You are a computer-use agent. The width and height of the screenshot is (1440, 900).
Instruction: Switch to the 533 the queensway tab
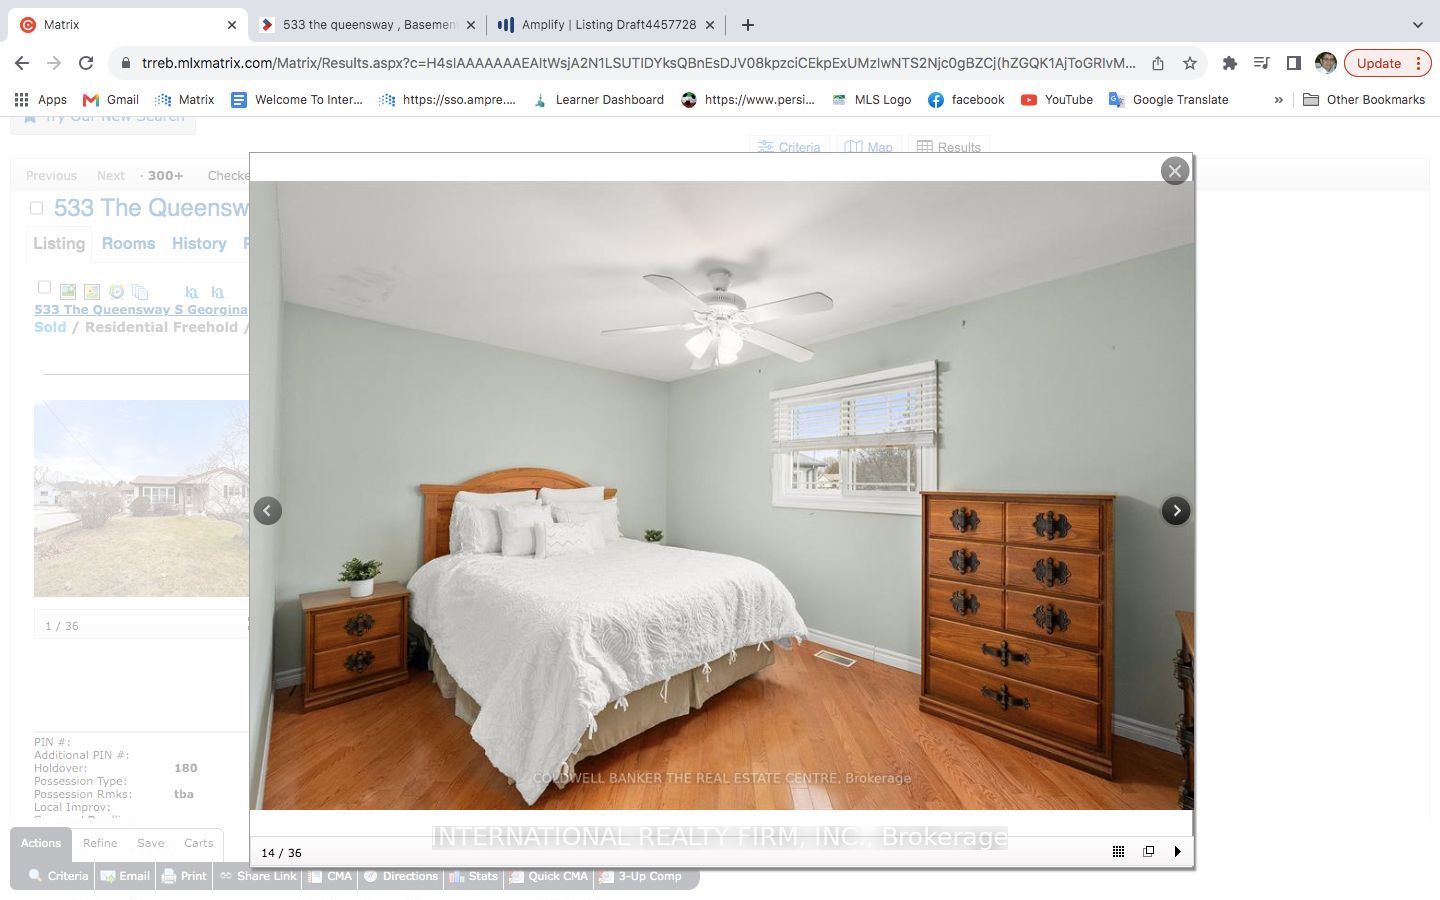(x=369, y=25)
